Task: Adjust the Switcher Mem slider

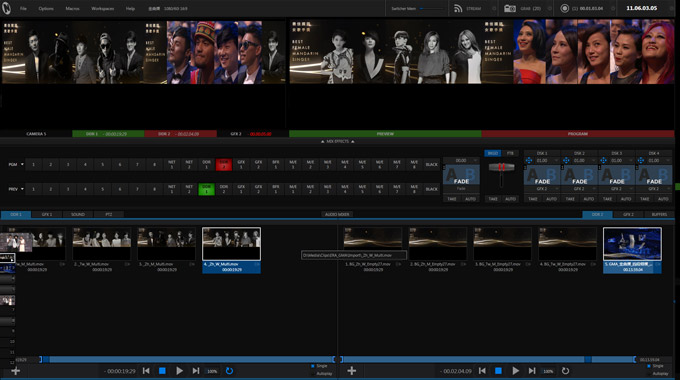Action: (432, 8)
